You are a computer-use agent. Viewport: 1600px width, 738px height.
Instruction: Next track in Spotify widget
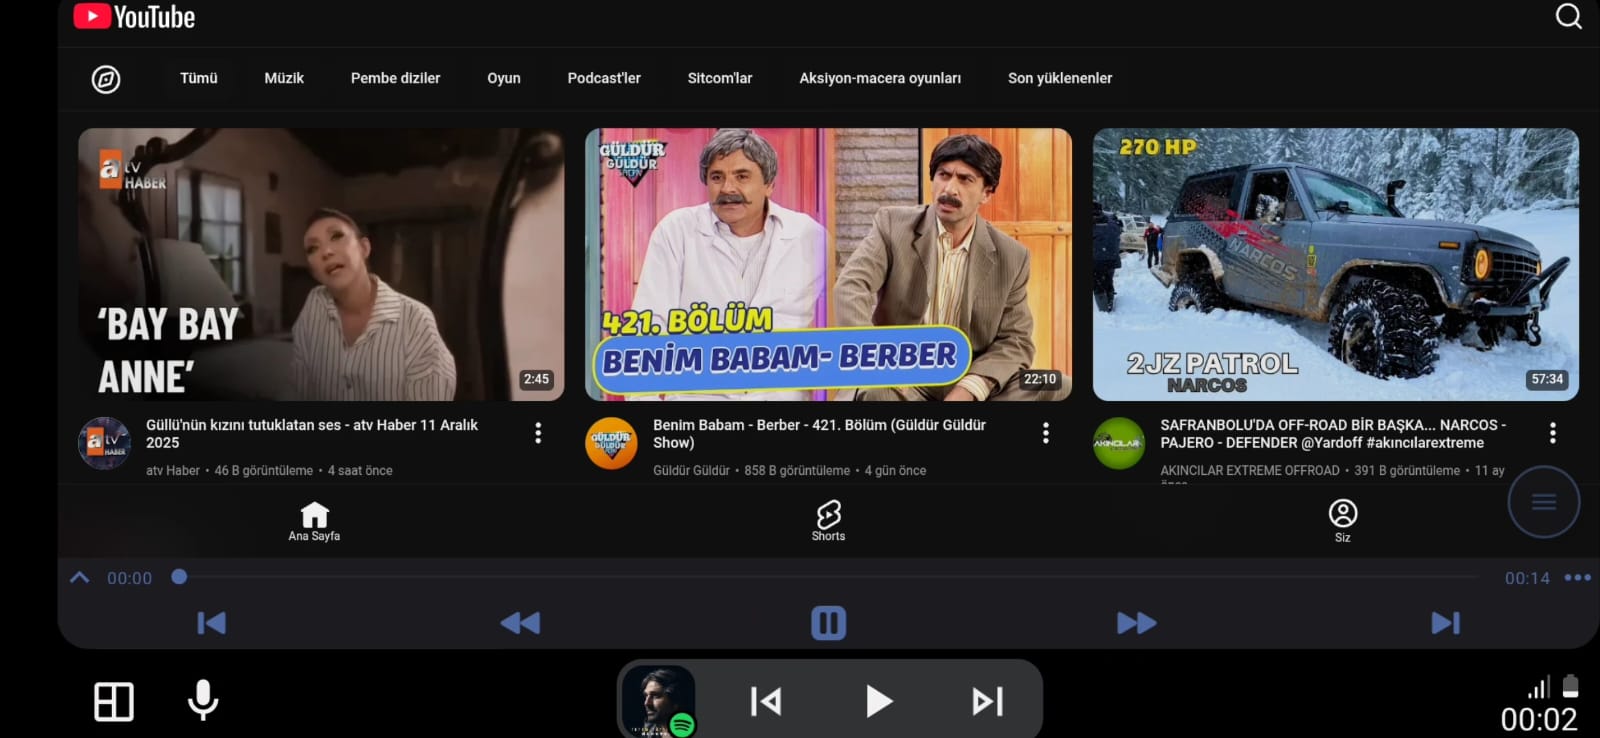pyautogui.click(x=988, y=701)
